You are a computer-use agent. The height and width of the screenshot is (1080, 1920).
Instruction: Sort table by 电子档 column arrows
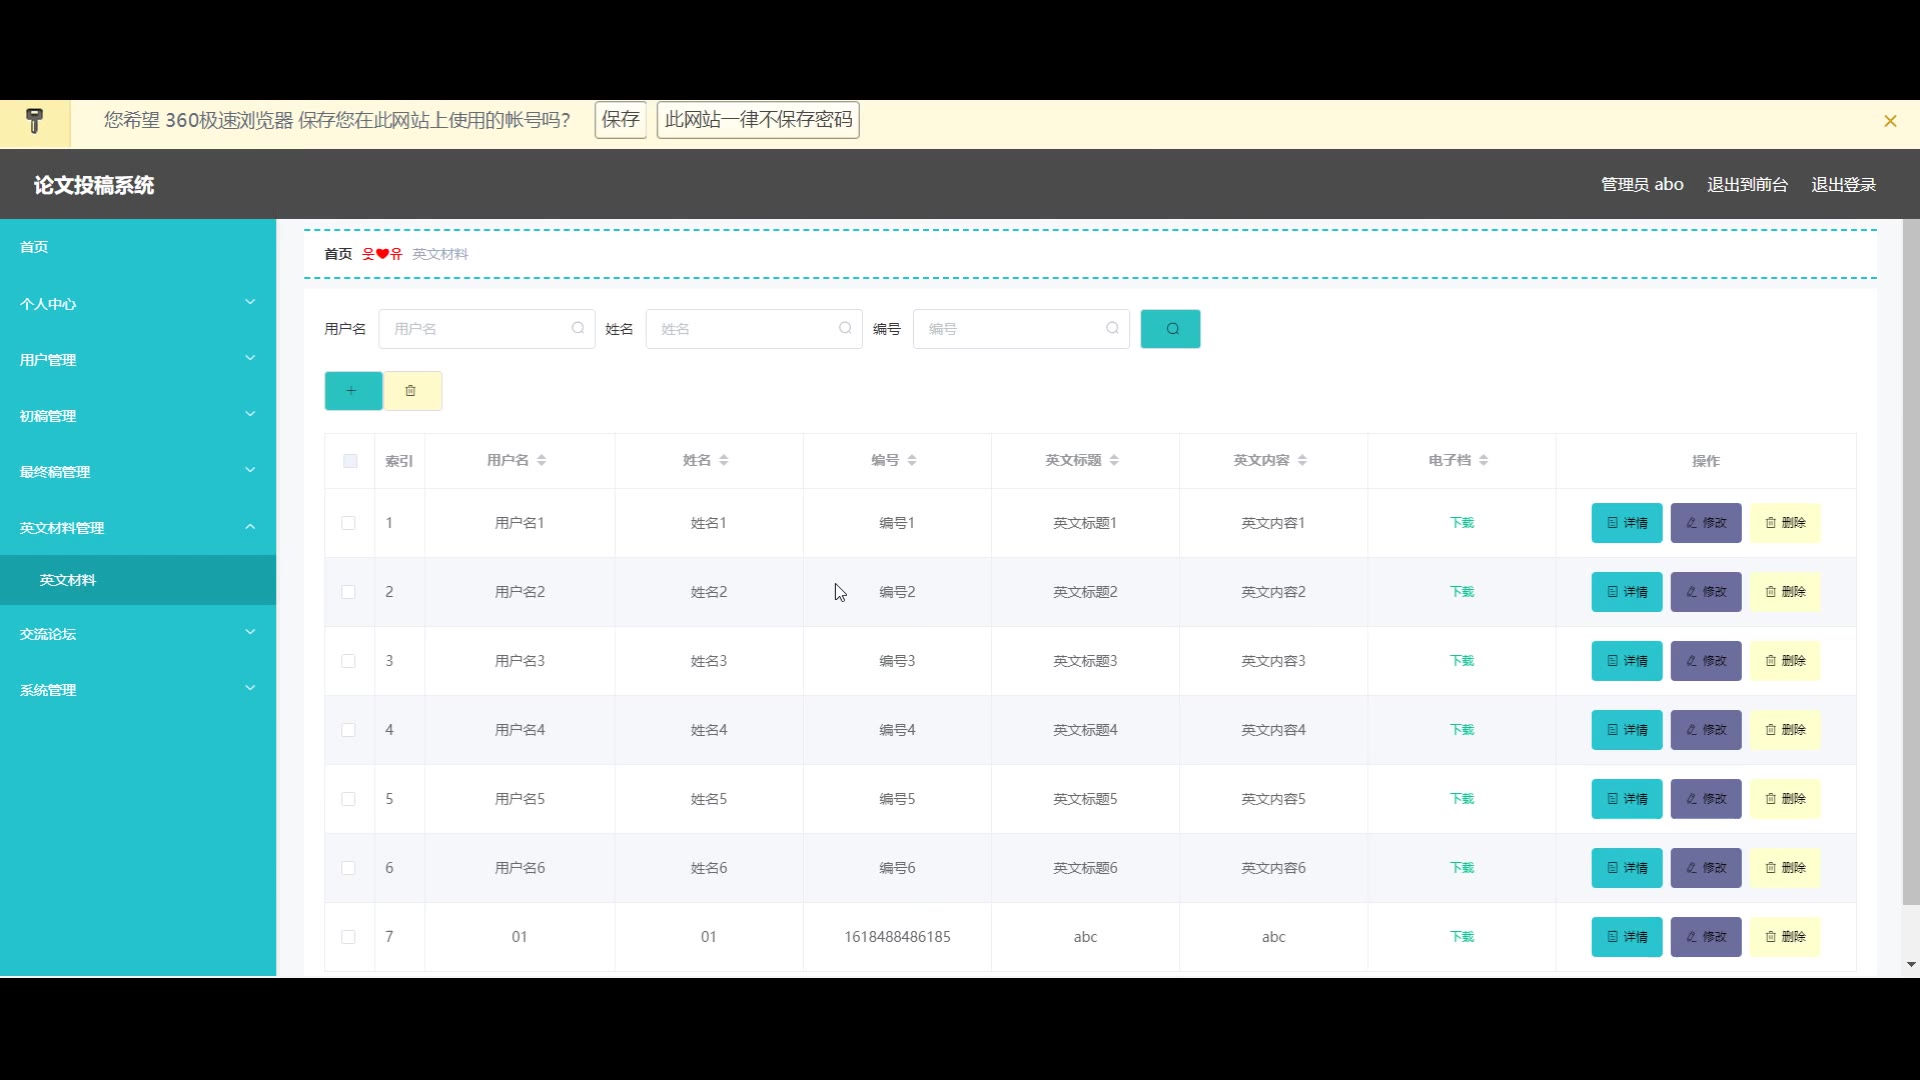click(1483, 460)
